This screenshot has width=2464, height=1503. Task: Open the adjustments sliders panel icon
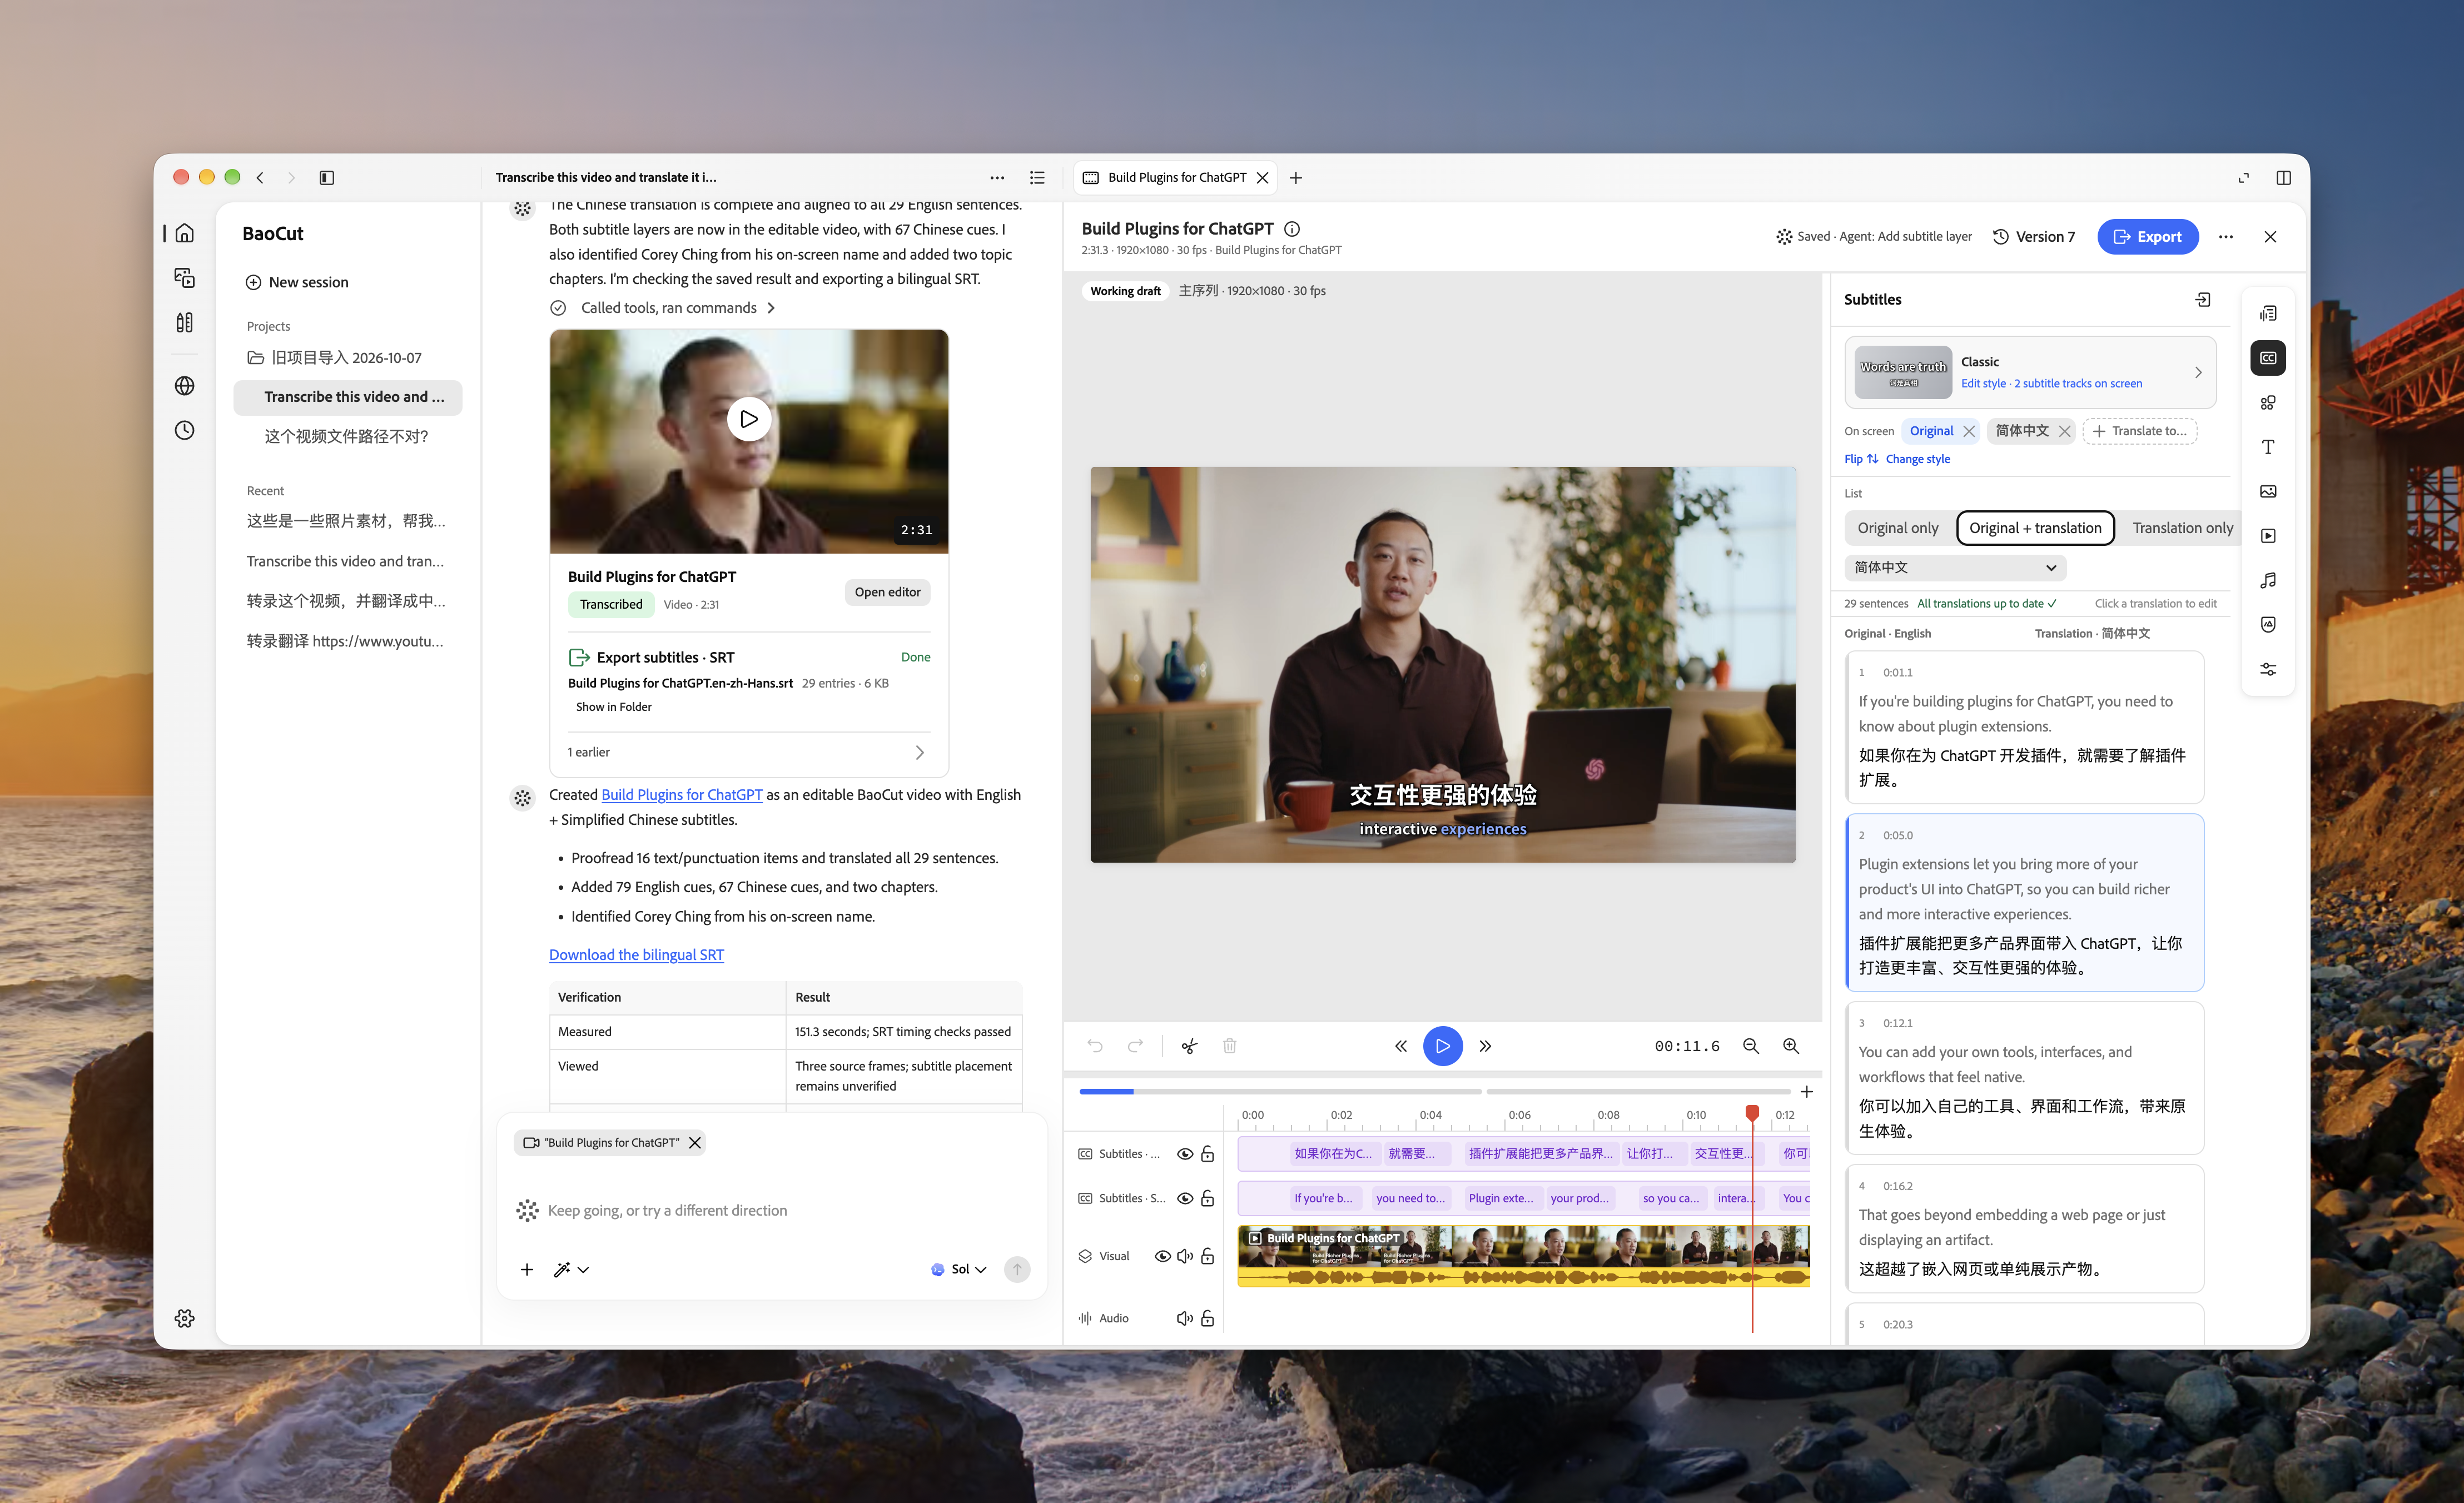tap(2267, 669)
